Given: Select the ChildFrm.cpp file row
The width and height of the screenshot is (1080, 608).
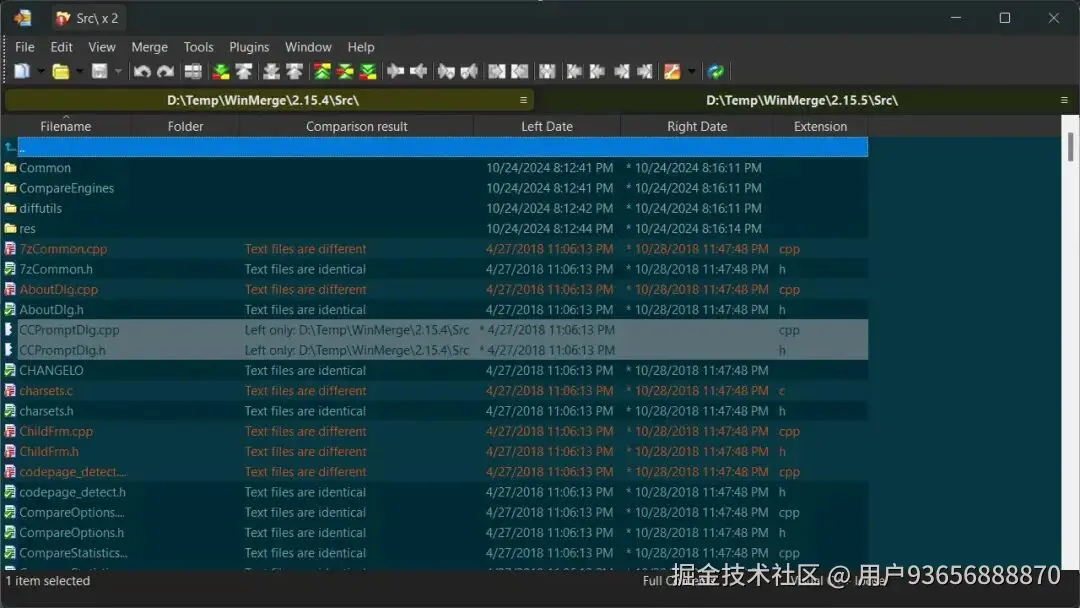Looking at the screenshot, I should [435, 431].
